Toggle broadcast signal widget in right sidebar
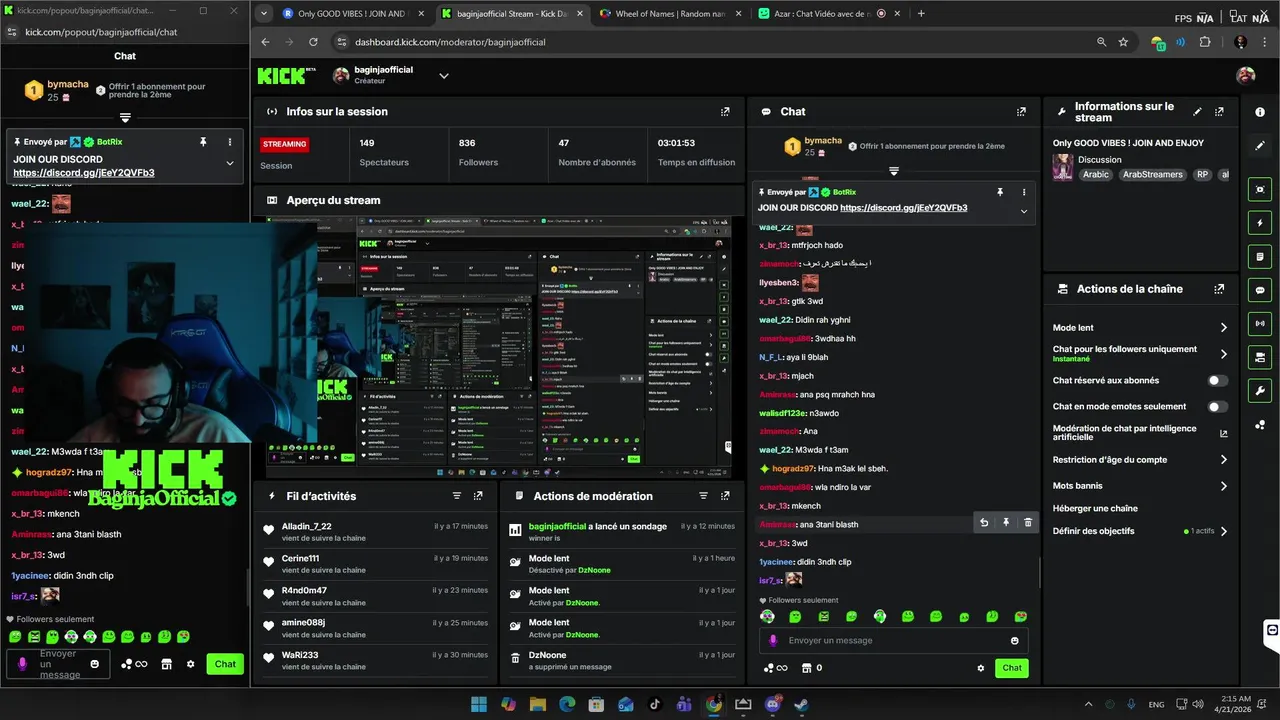This screenshot has width=1280, height=720. [1260, 323]
